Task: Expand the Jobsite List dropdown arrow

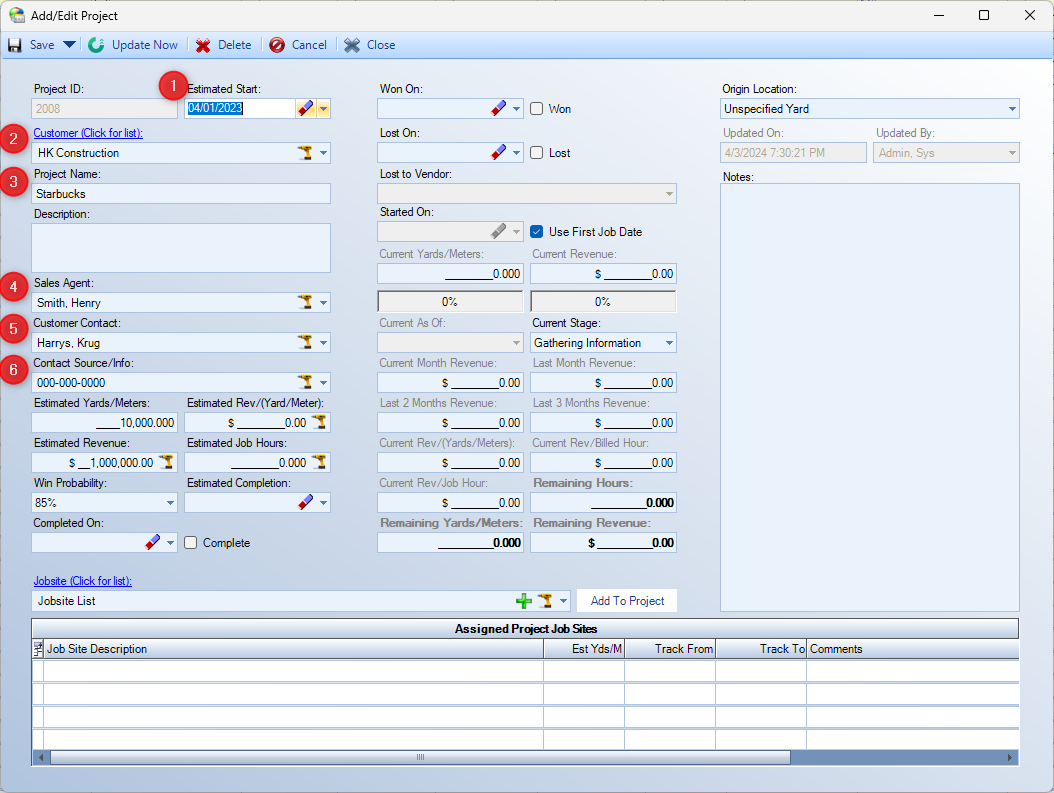Action: [563, 601]
